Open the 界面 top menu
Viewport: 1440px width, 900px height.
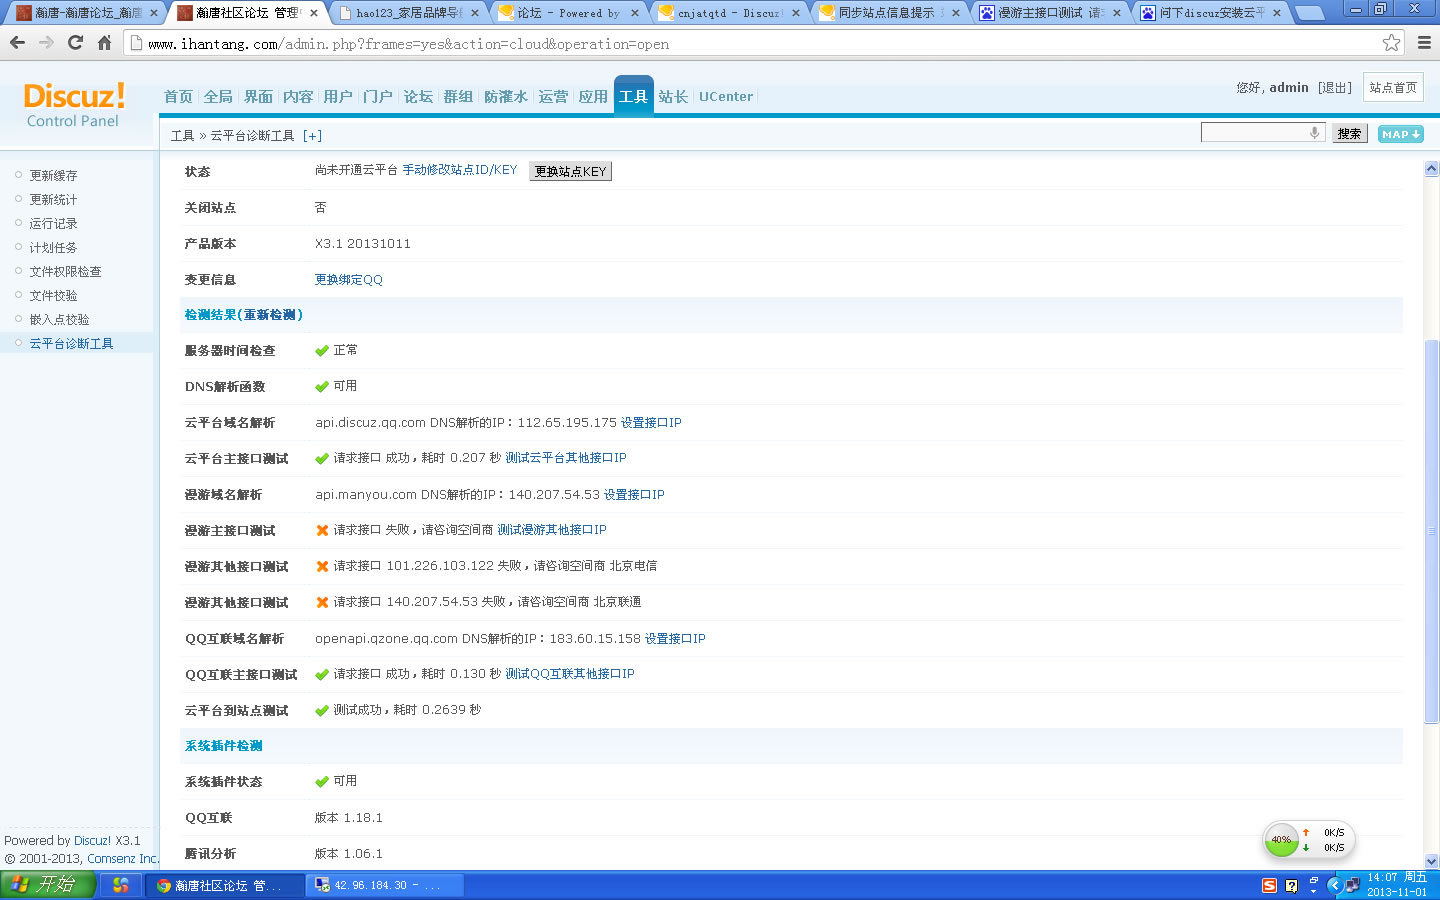coord(258,96)
